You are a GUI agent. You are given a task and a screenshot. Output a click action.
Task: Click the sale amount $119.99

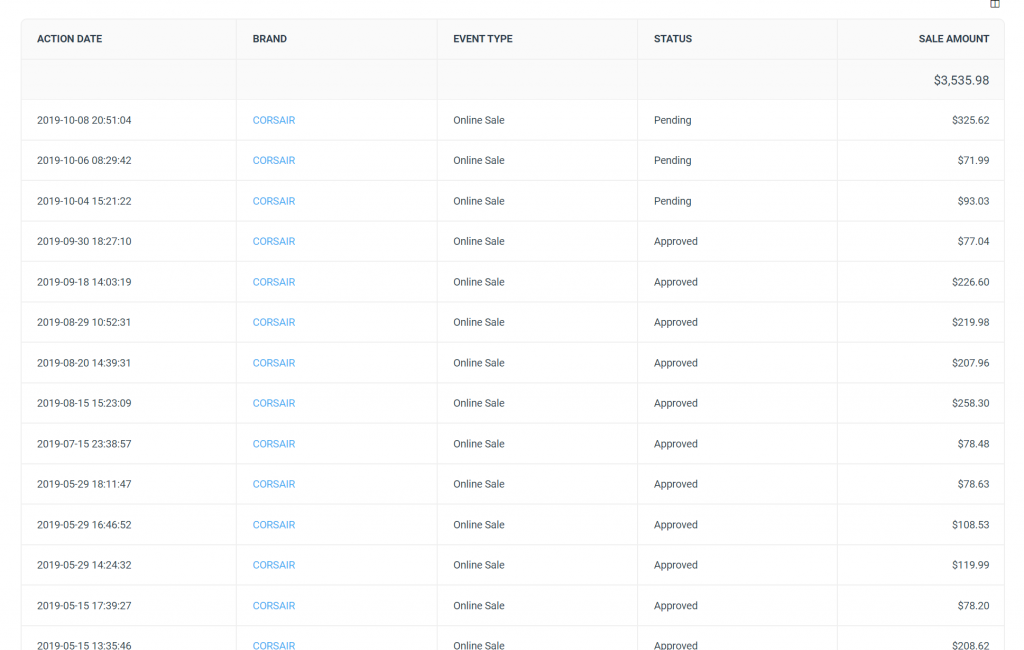coord(970,566)
